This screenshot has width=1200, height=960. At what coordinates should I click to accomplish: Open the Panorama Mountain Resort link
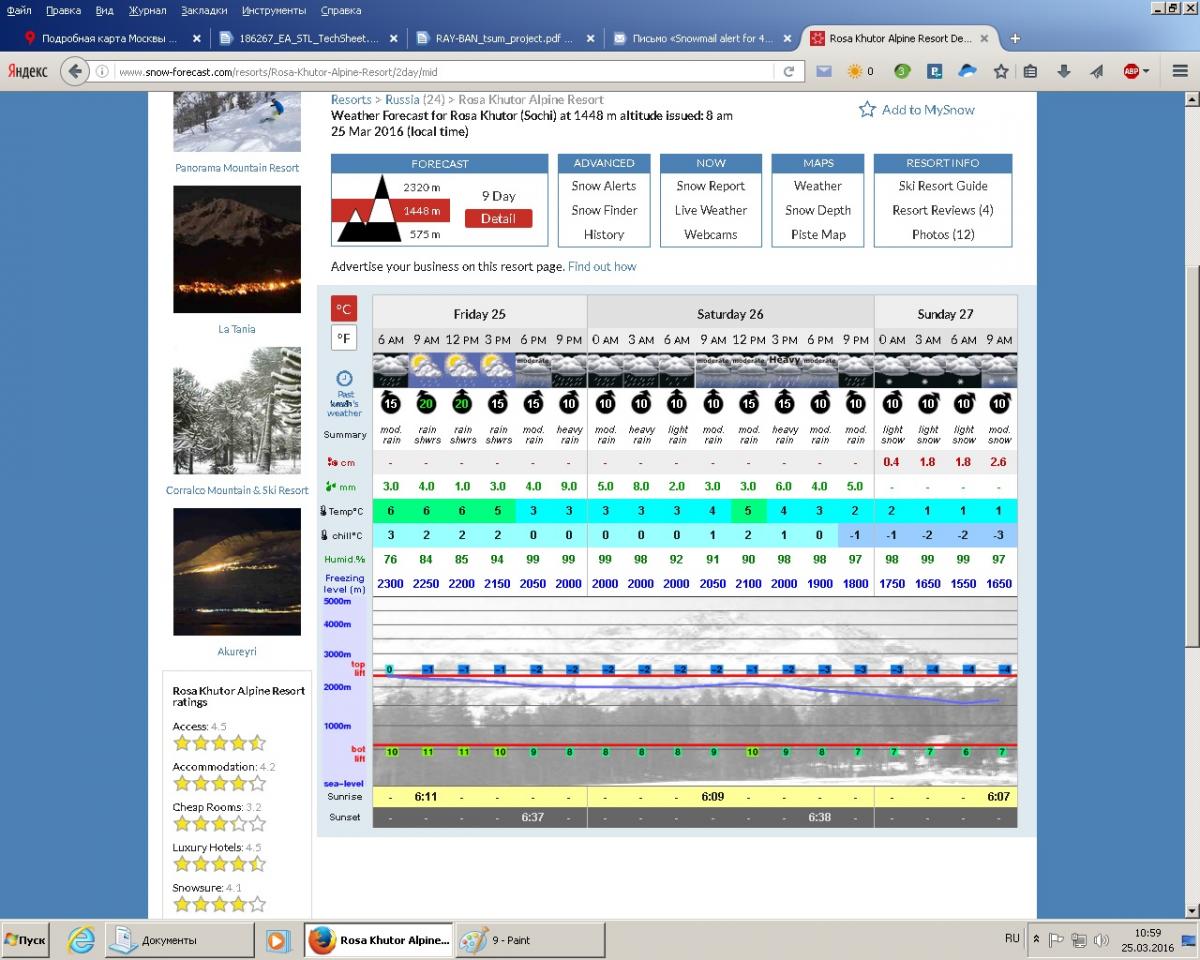coord(237,168)
